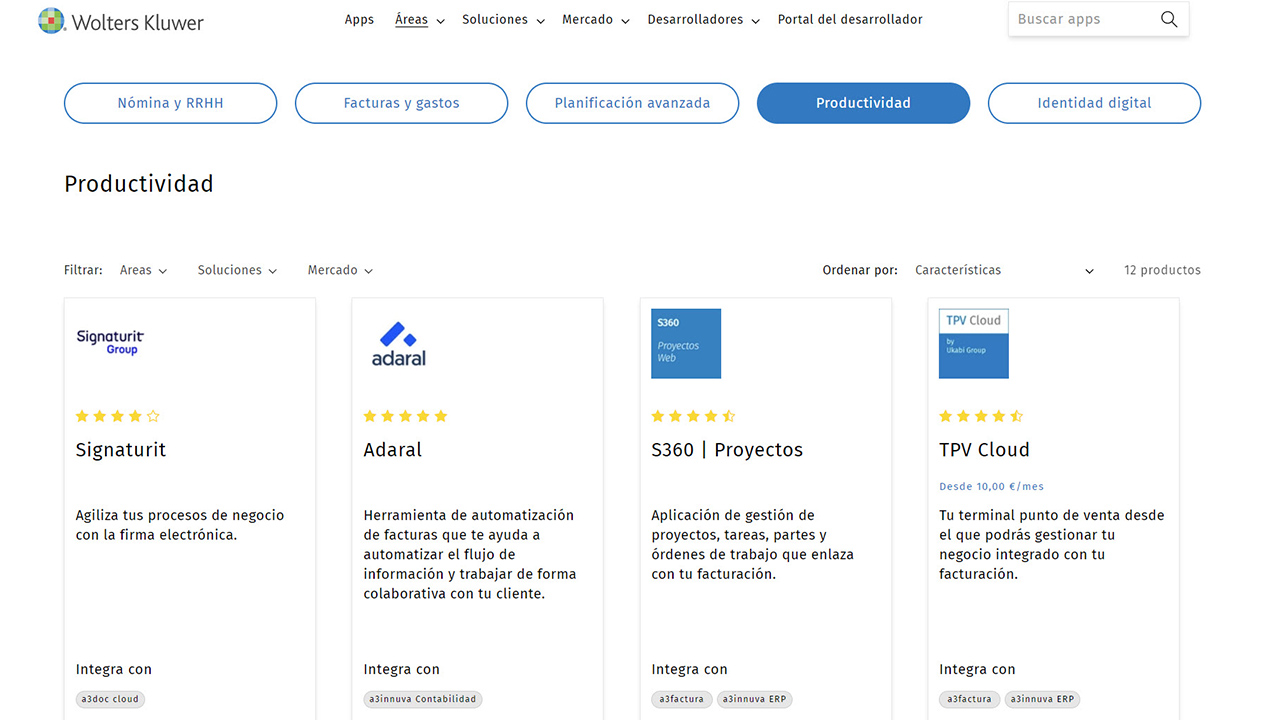The width and height of the screenshot is (1280, 720).
Task: Expand the Areas filter dropdown
Action: coord(144,270)
